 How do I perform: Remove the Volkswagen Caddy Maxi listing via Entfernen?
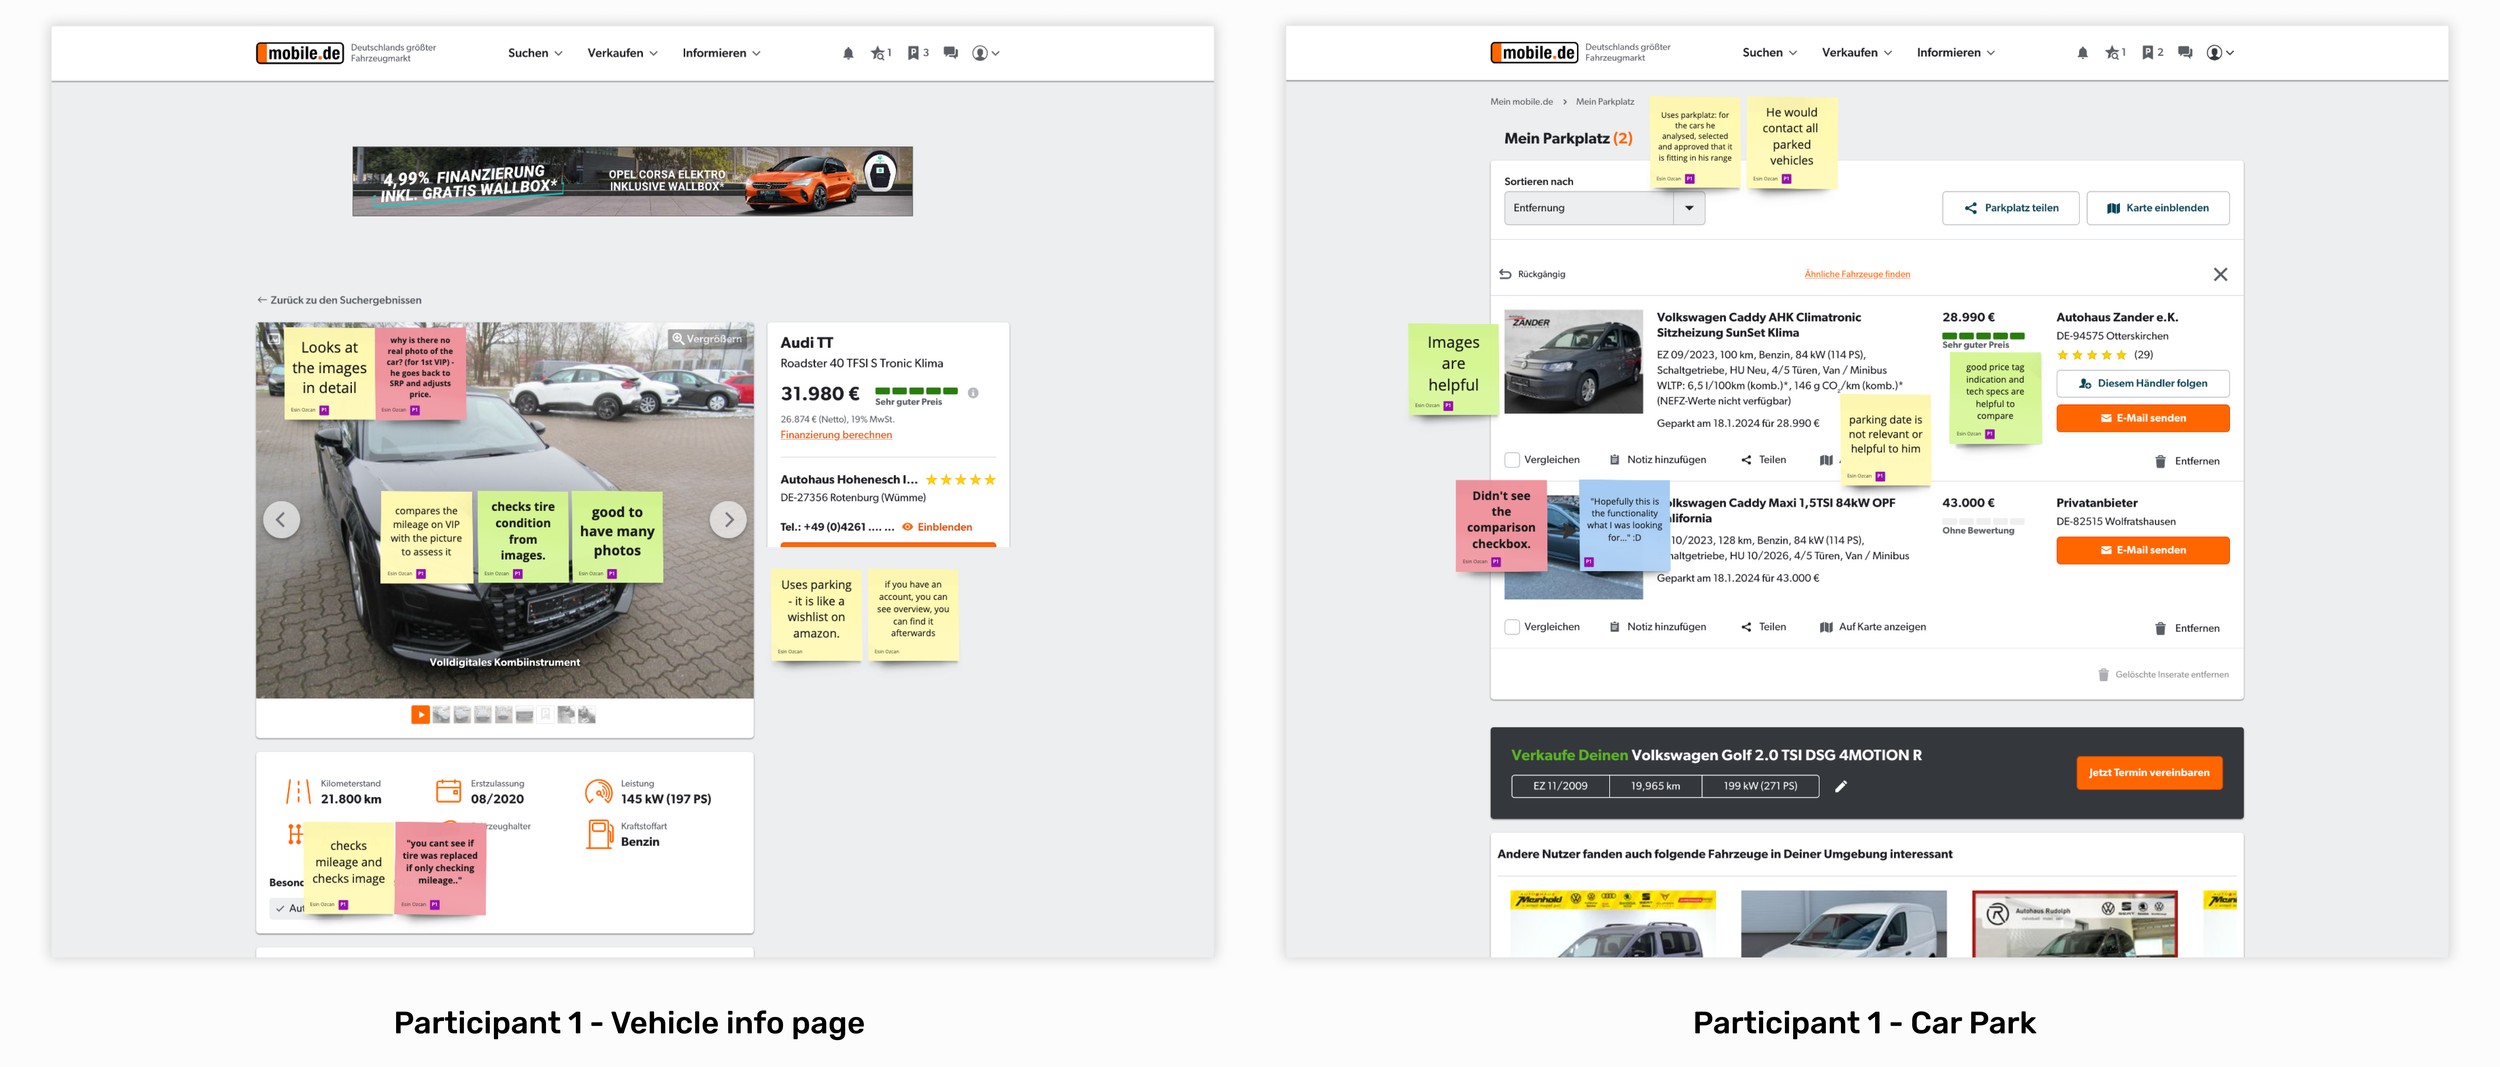tap(2186, 628)
